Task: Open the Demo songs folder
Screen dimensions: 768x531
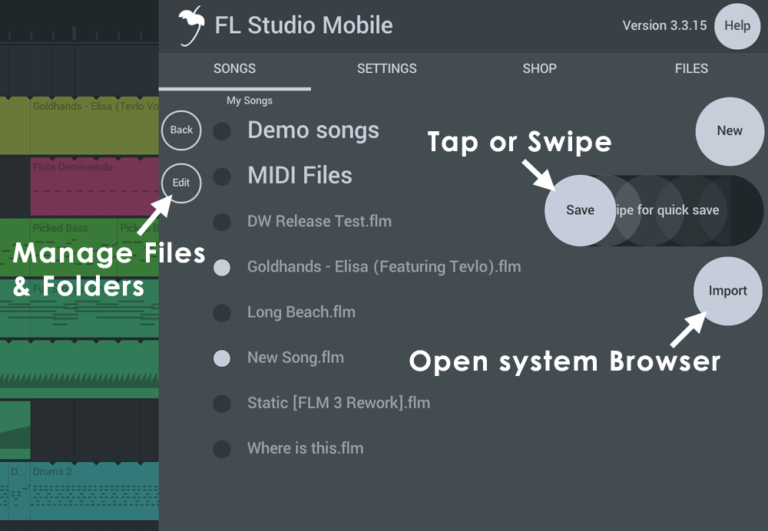Action: (x=313, y=130)
